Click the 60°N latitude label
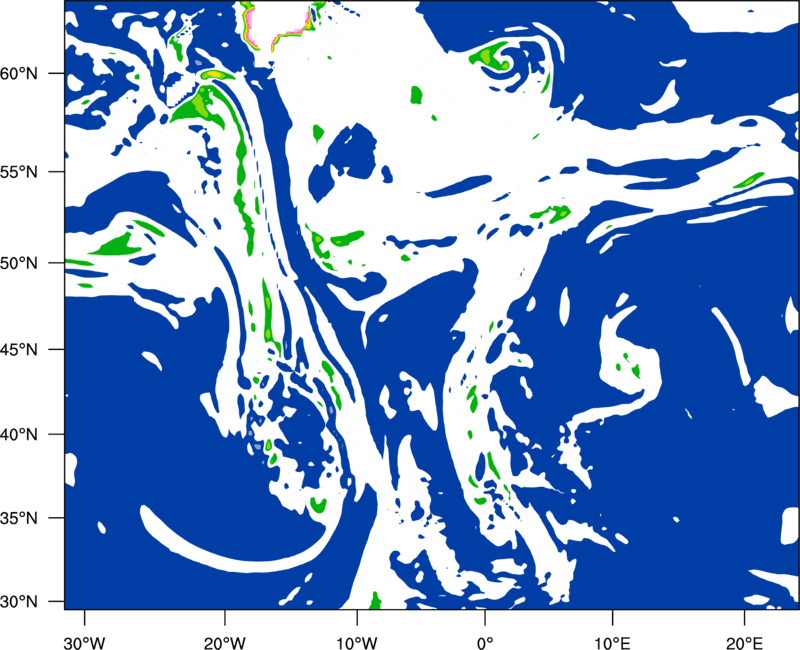800x650 pixels. coord(19,73)
